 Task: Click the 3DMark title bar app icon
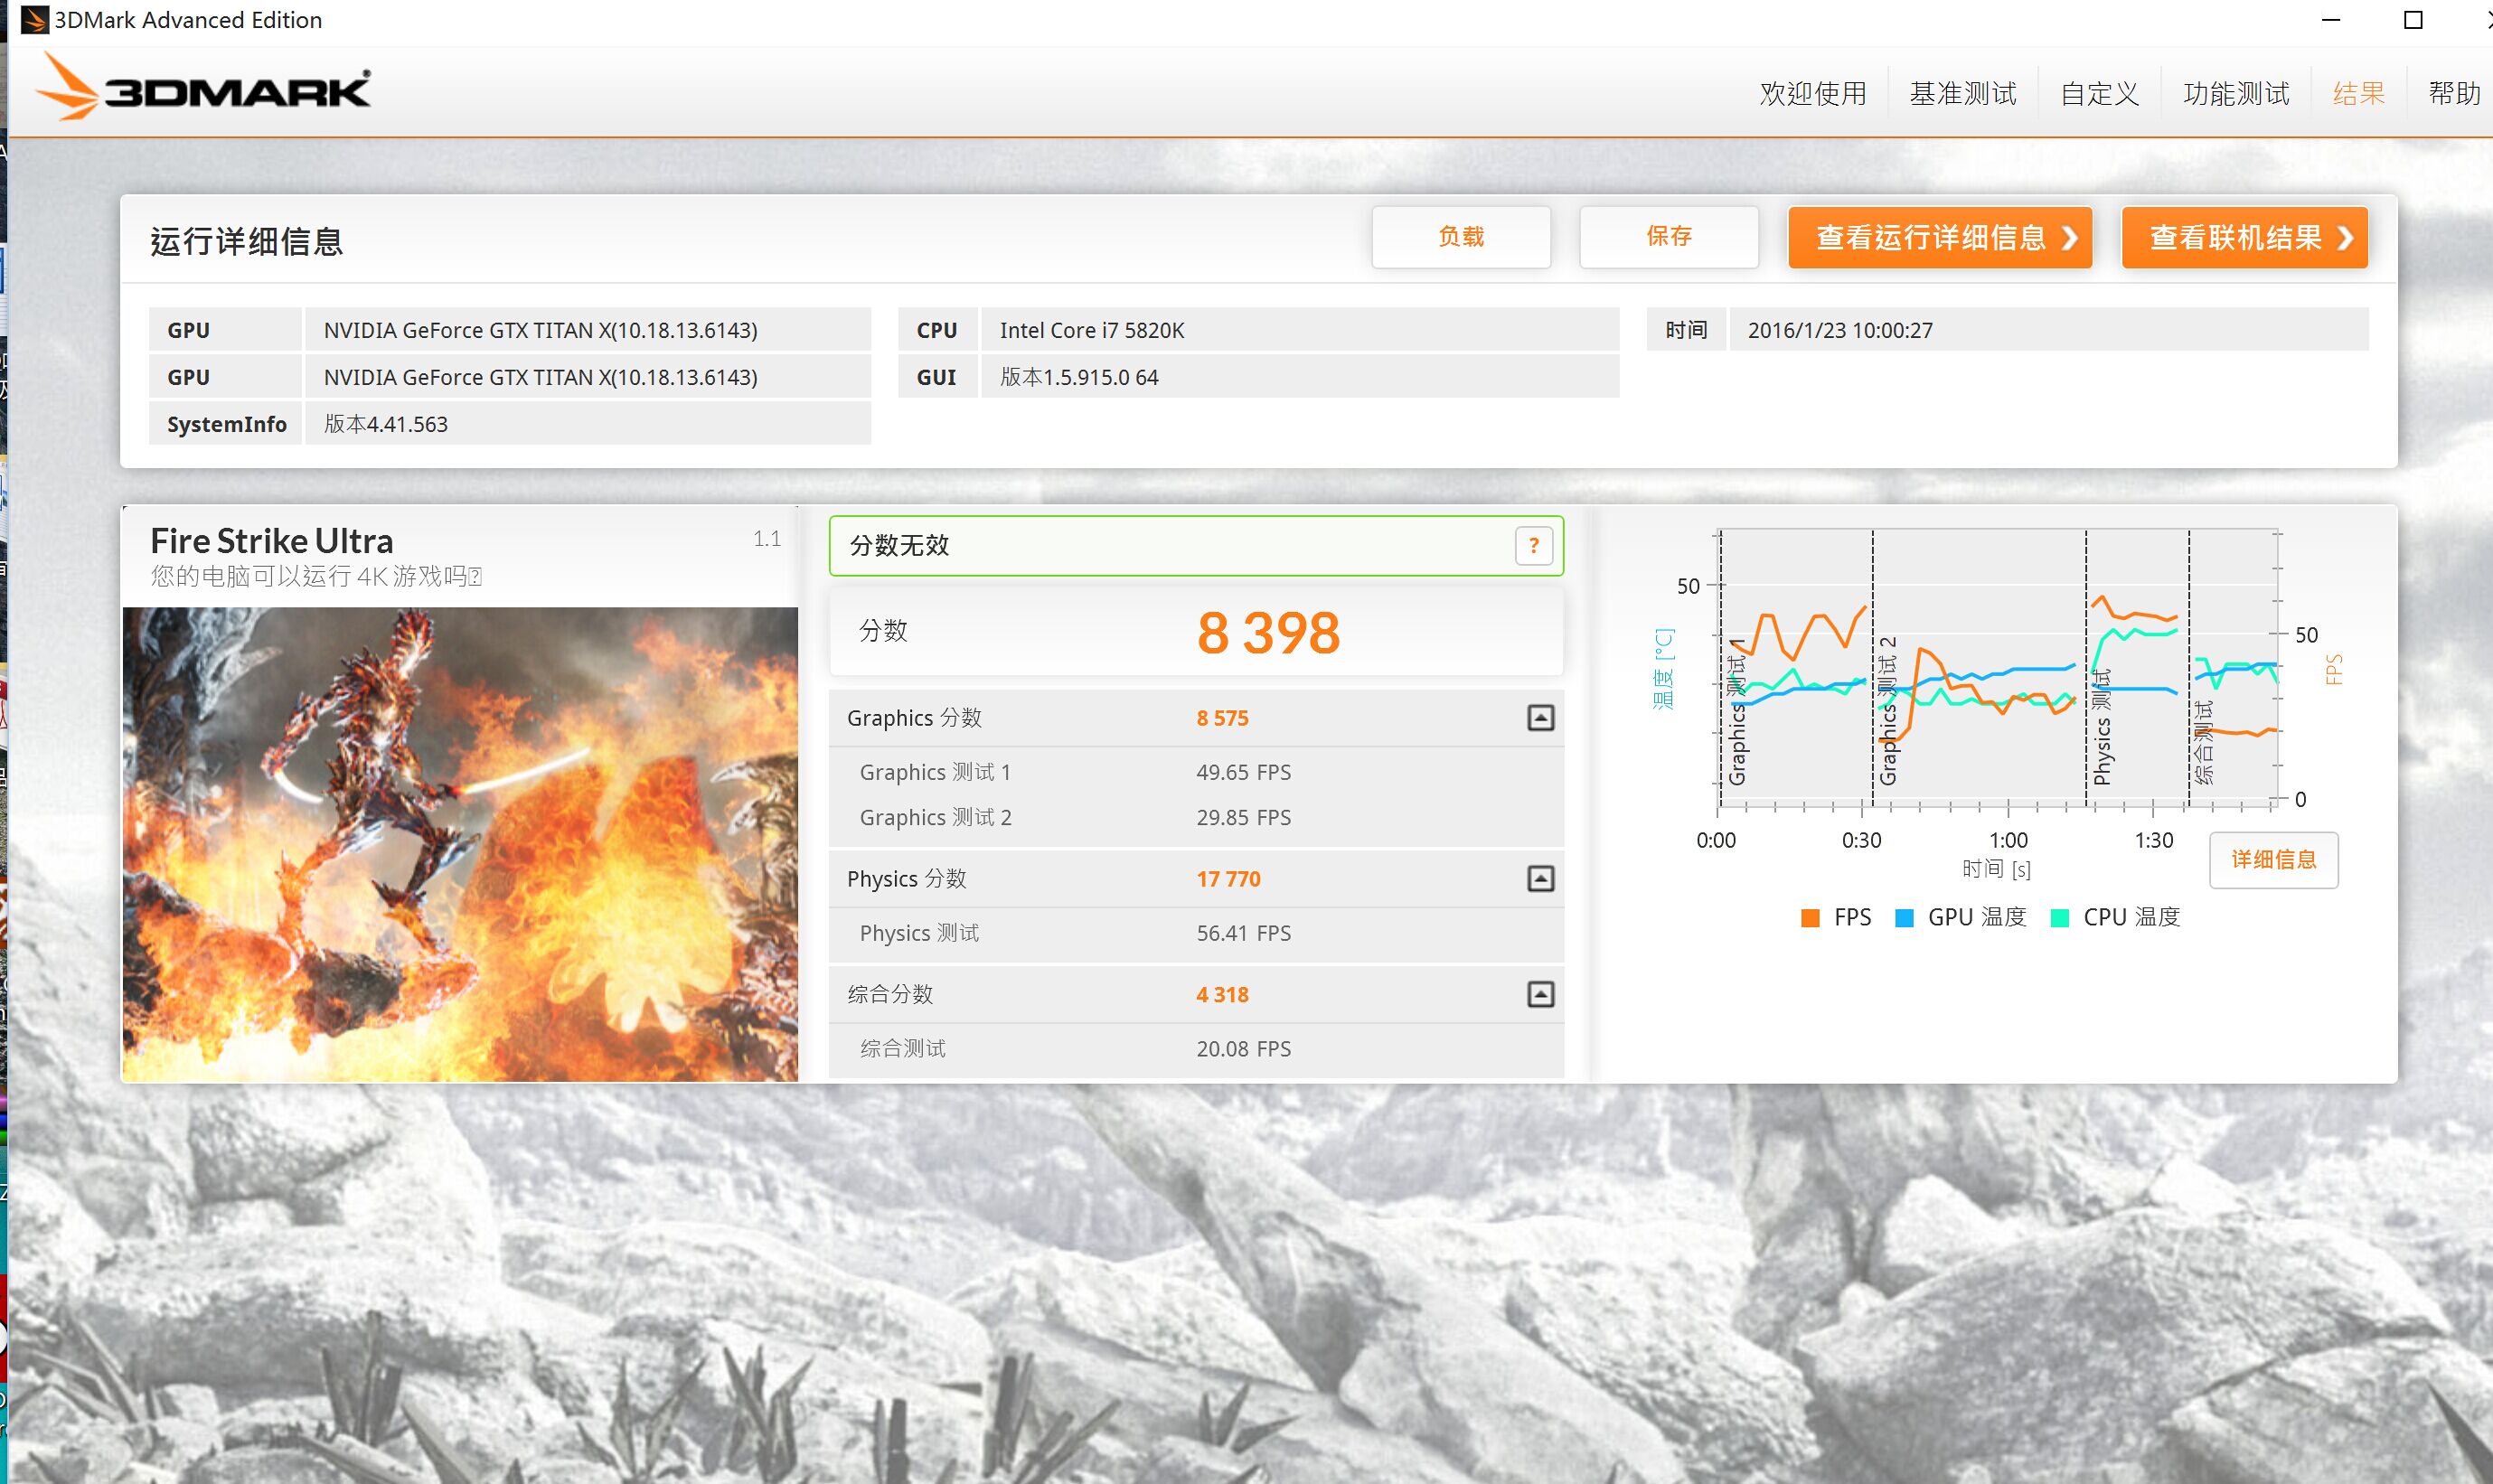click(x=34, y=20)
